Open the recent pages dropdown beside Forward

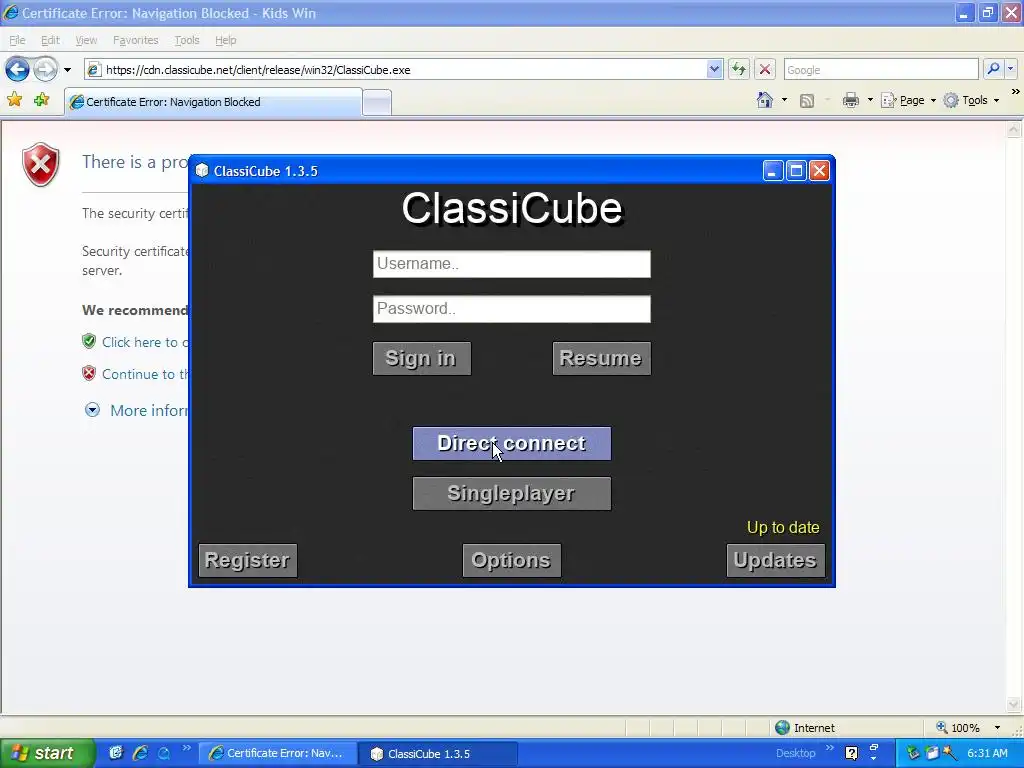(67, 70)
